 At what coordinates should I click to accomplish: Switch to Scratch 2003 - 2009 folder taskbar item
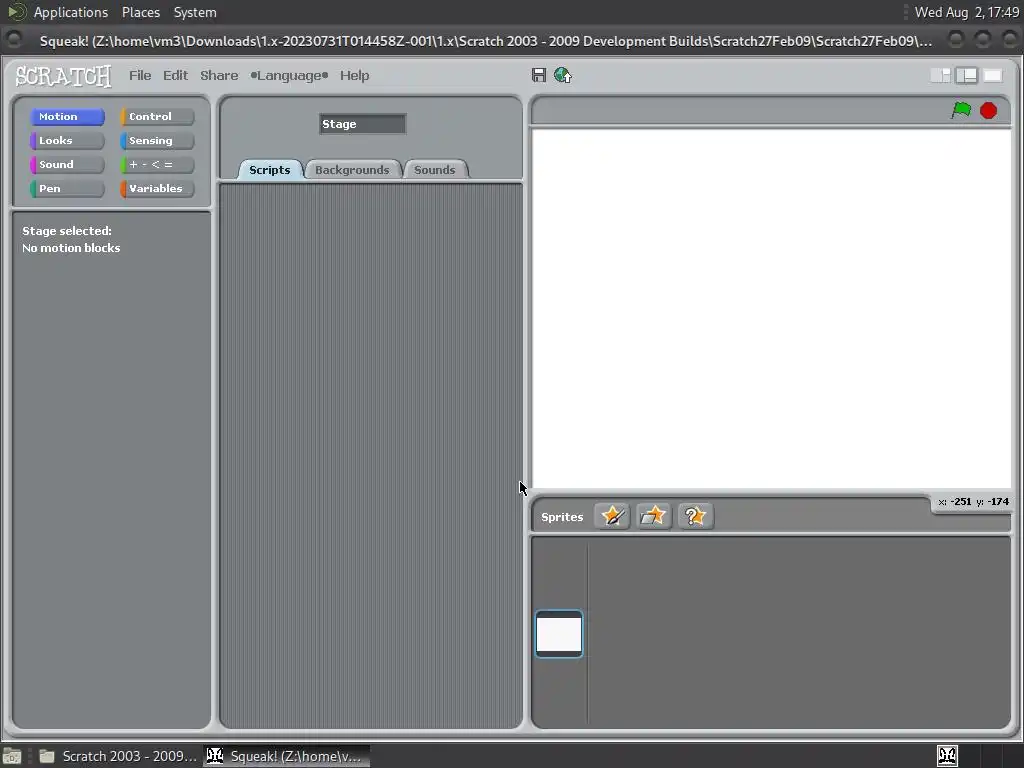pos(118,756)
